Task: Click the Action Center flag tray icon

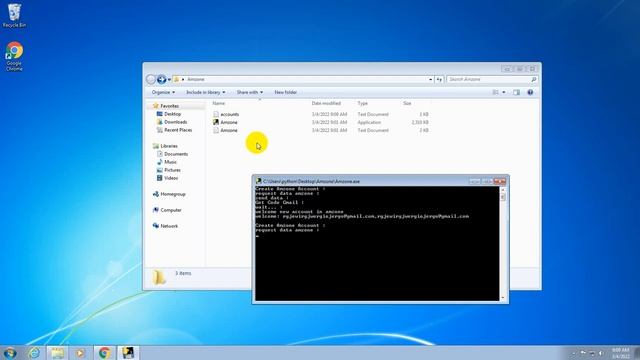Action: (x=583, y=353)
